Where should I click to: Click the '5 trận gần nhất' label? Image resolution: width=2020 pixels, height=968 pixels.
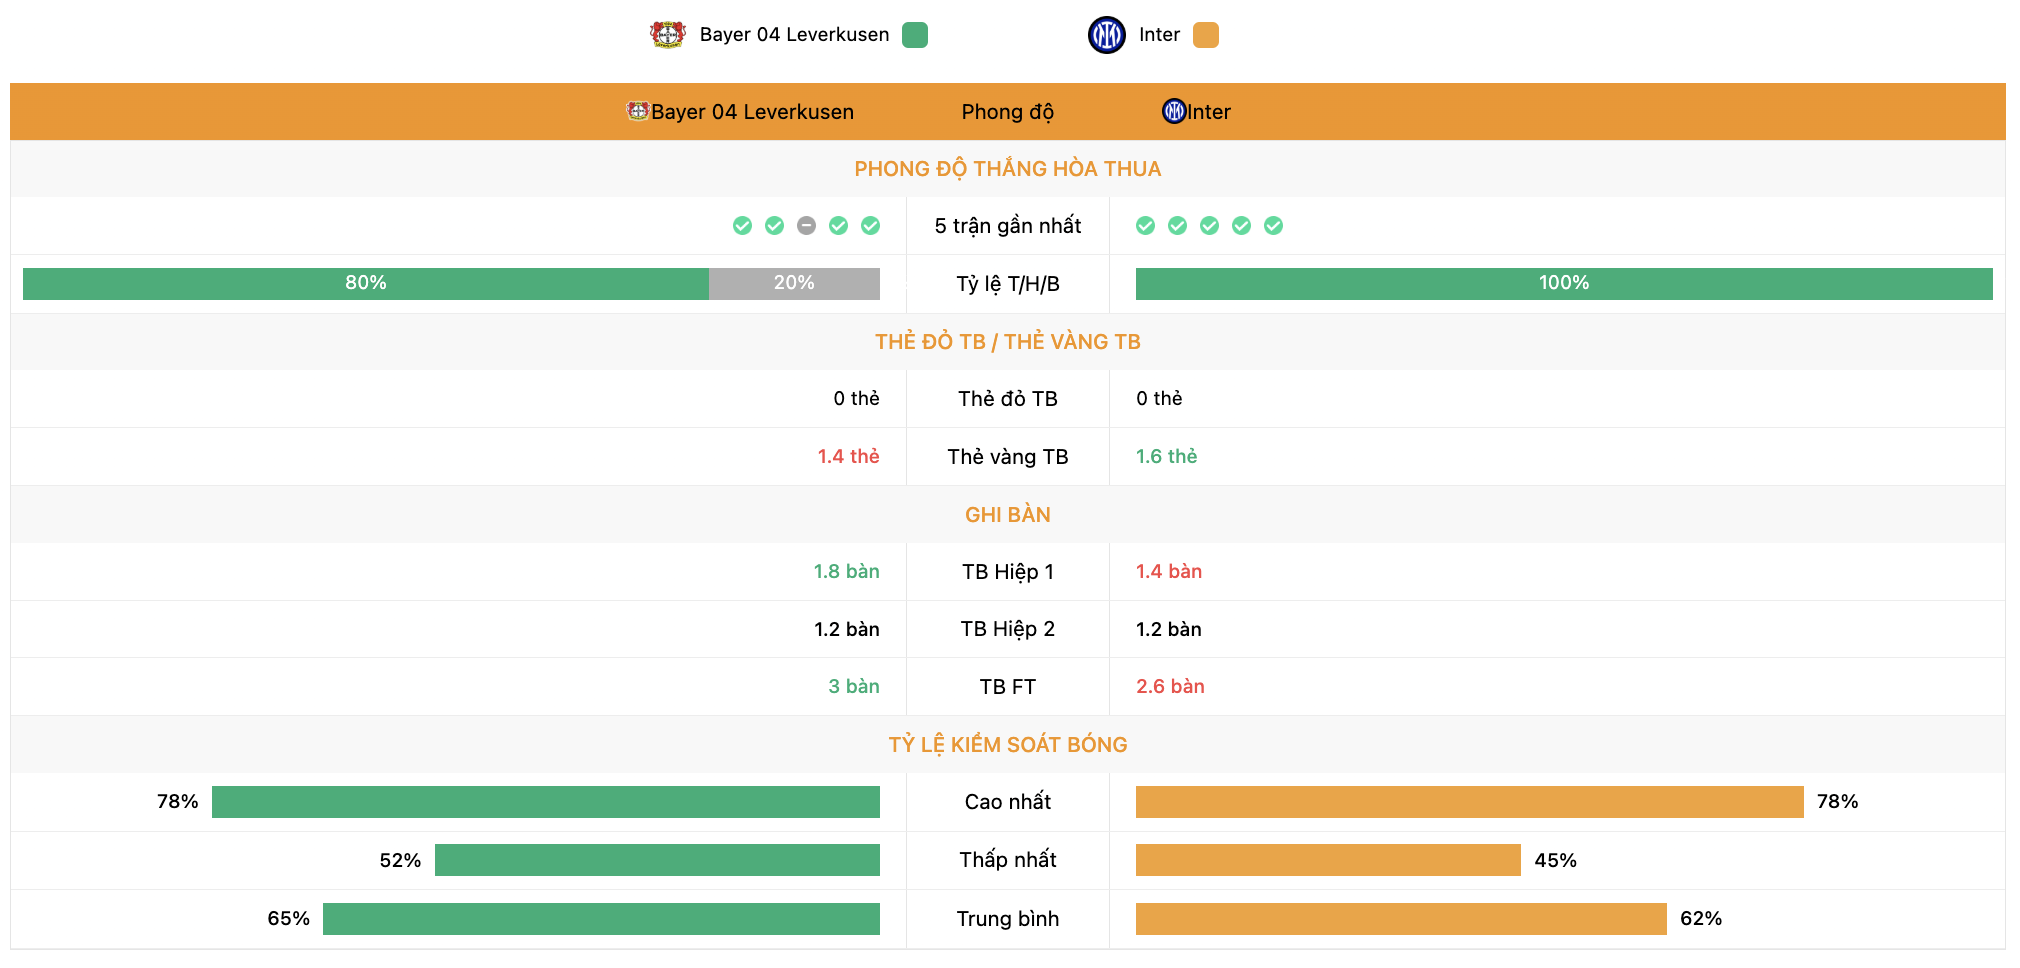pos(1008,226)
